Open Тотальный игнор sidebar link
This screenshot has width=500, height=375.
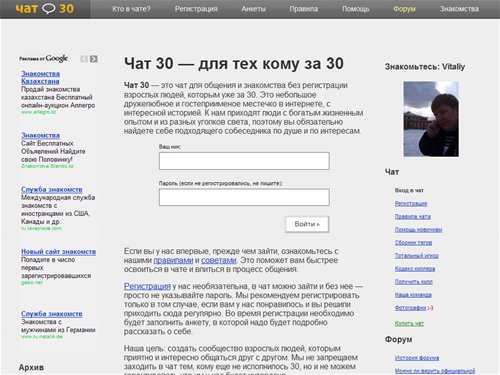click(x=417, y=255)
